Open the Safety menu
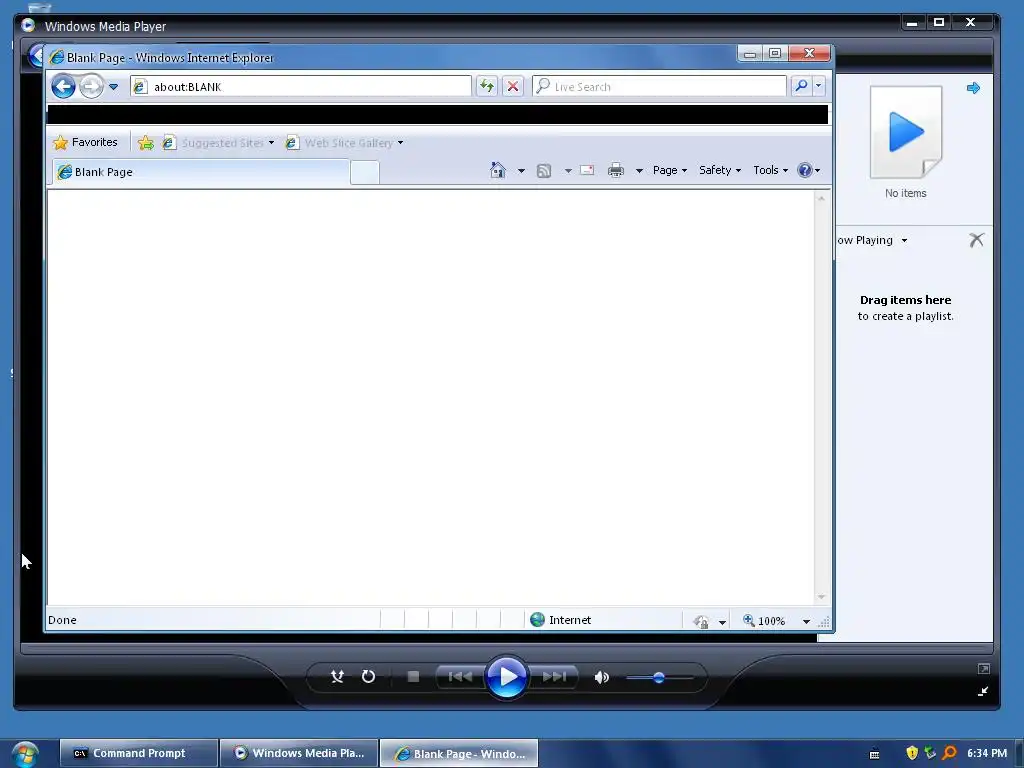1024x768 pixels. tap(720, 170)
